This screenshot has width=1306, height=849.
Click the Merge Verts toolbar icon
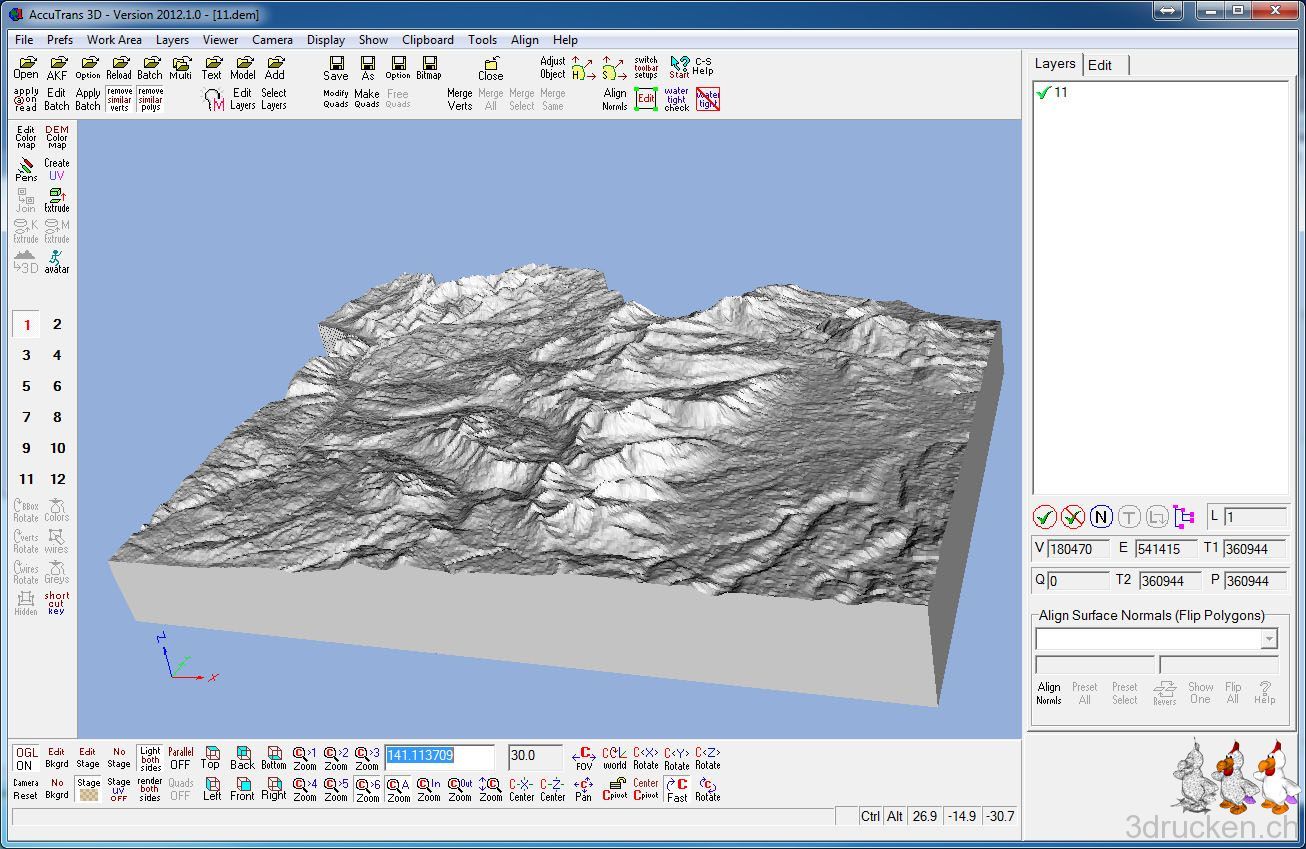[460, 99]
